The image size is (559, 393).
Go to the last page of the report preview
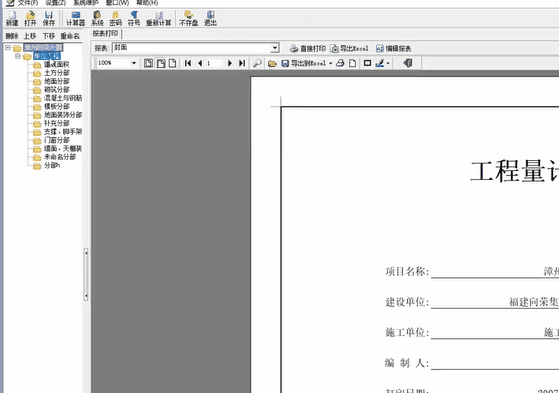coord(242,63)
